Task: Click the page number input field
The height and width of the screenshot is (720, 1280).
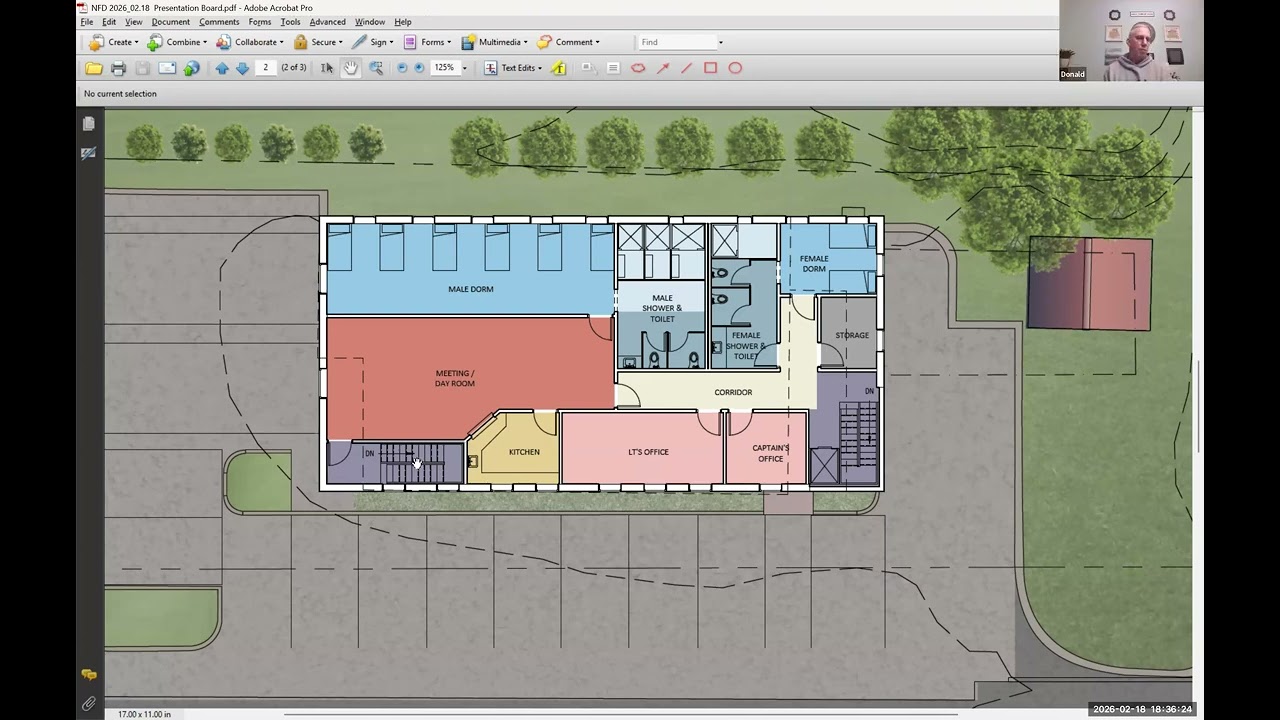Action: pyautogui.click(x=266, y=68)
